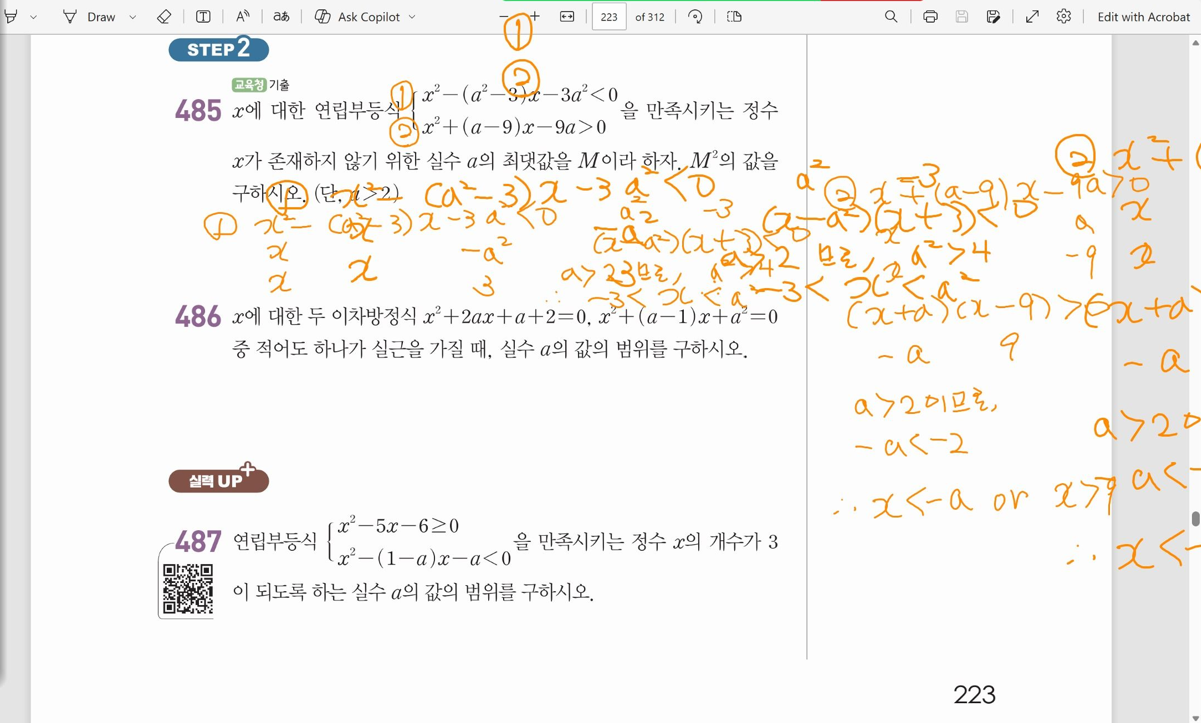1201x723 pixels.
Task: Click the Add text box icon
Action: point(203,17)
